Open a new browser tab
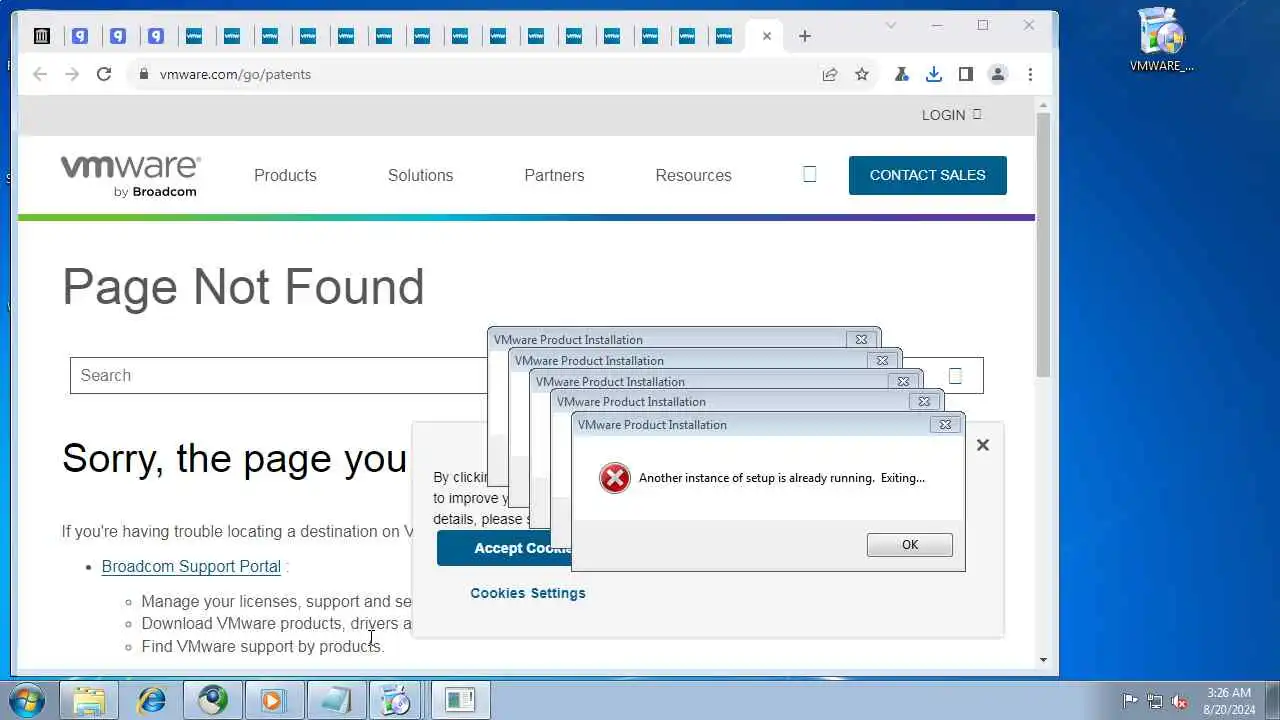 (805, 36)
